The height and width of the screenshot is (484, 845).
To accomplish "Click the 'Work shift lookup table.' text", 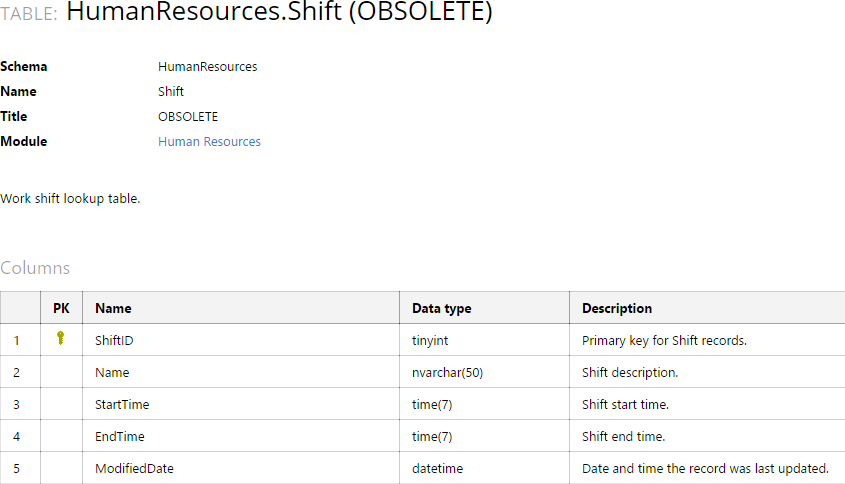I will (70, 198).
